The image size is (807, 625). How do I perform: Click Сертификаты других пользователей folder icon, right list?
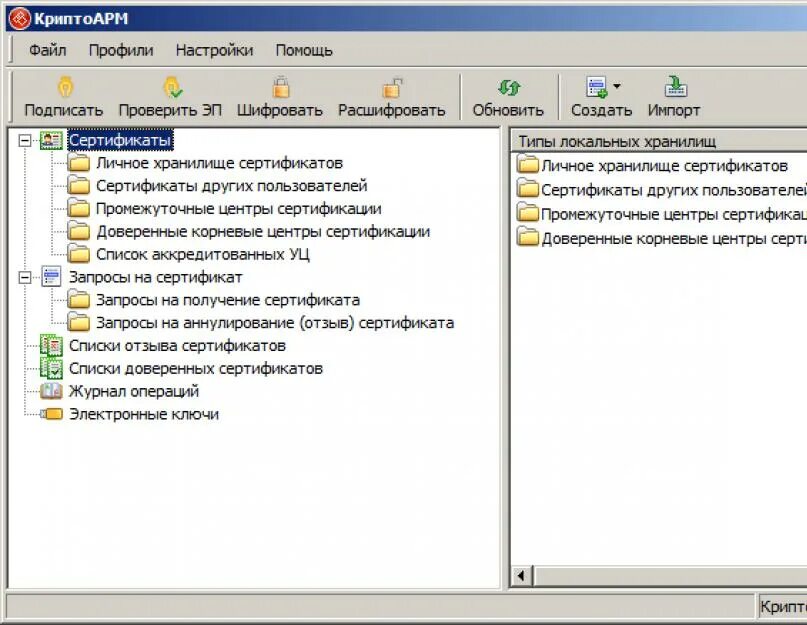point(527,189)
